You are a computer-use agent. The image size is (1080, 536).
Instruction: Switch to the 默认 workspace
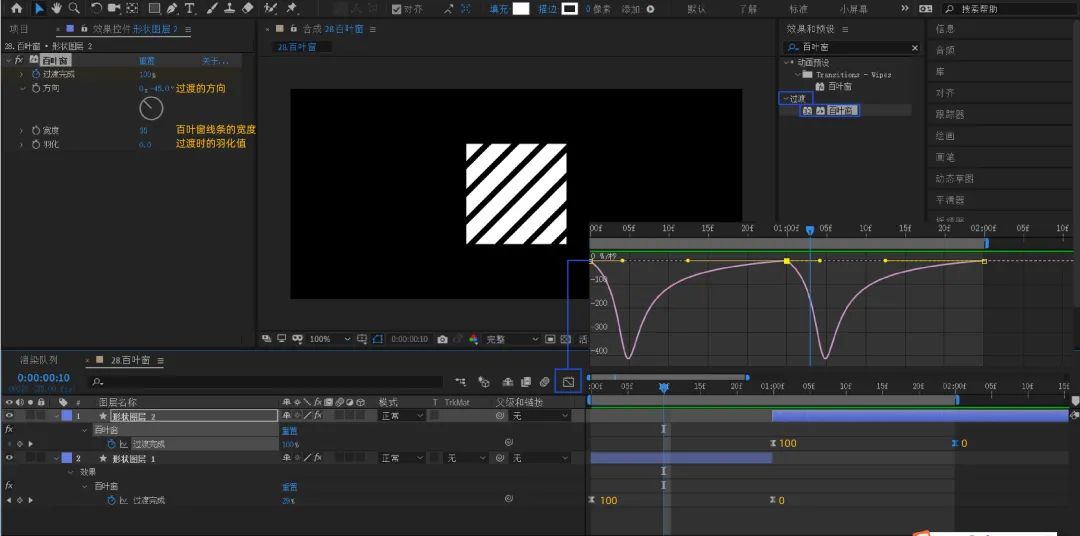pos(696,9)
